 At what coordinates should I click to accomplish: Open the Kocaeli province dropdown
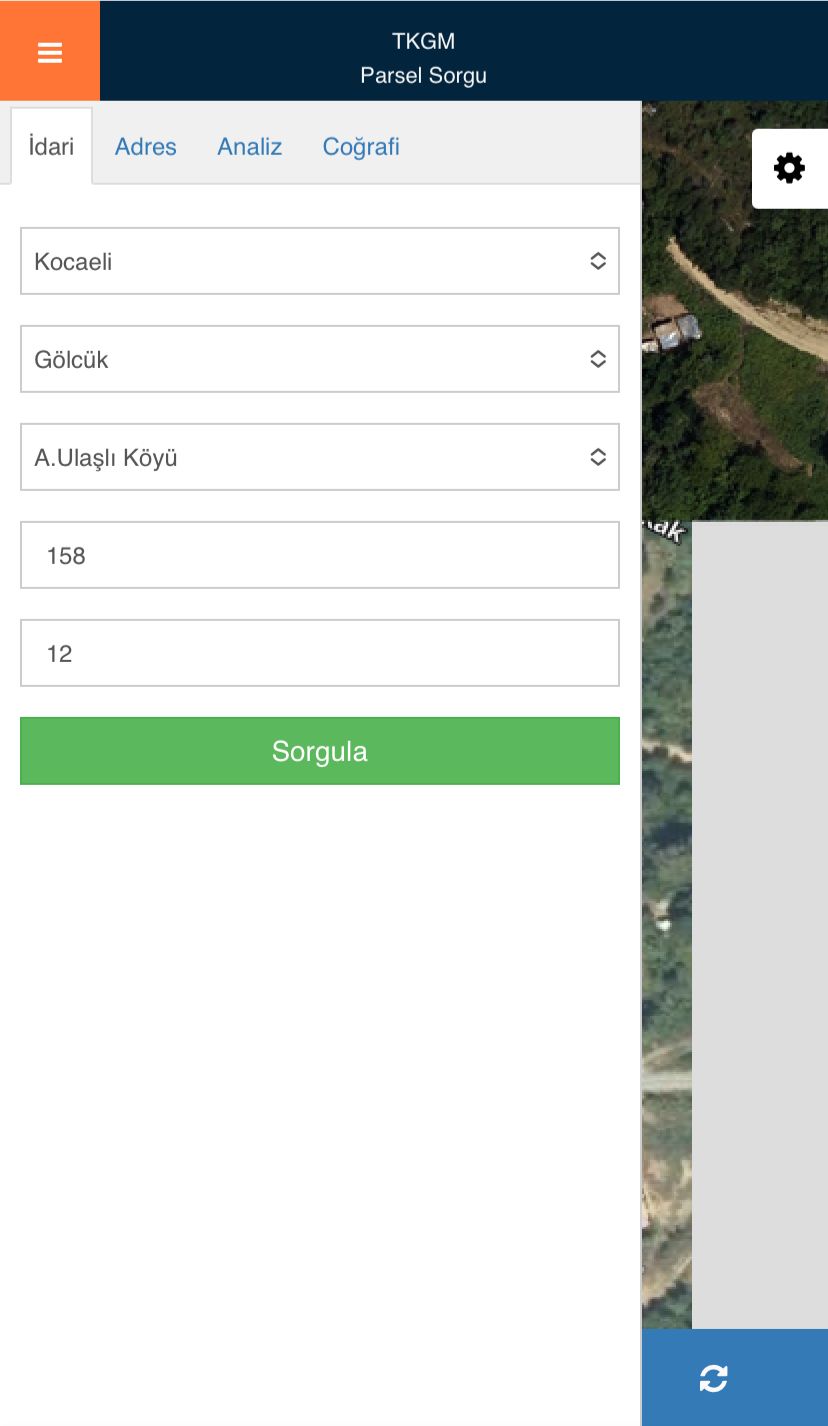point(320,261)
